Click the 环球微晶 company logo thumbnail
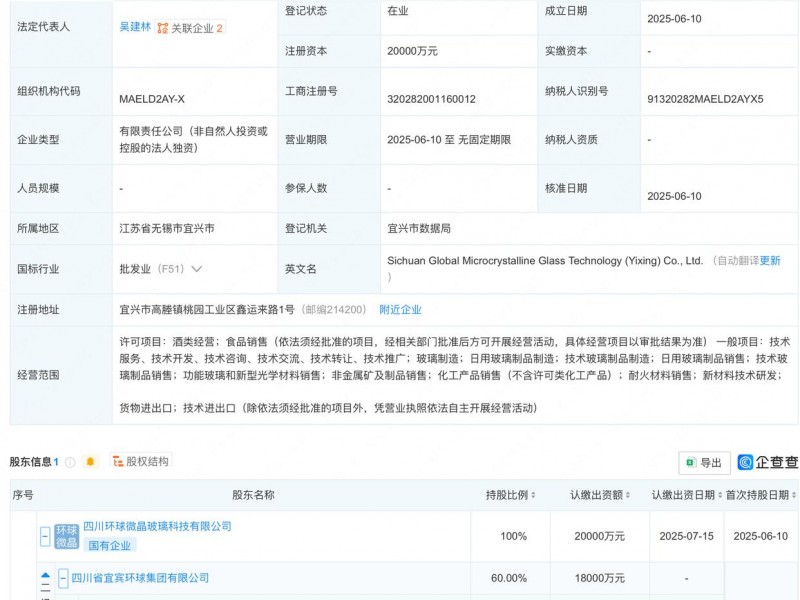The height and width of the screenshot is (600, 800). 66,536
